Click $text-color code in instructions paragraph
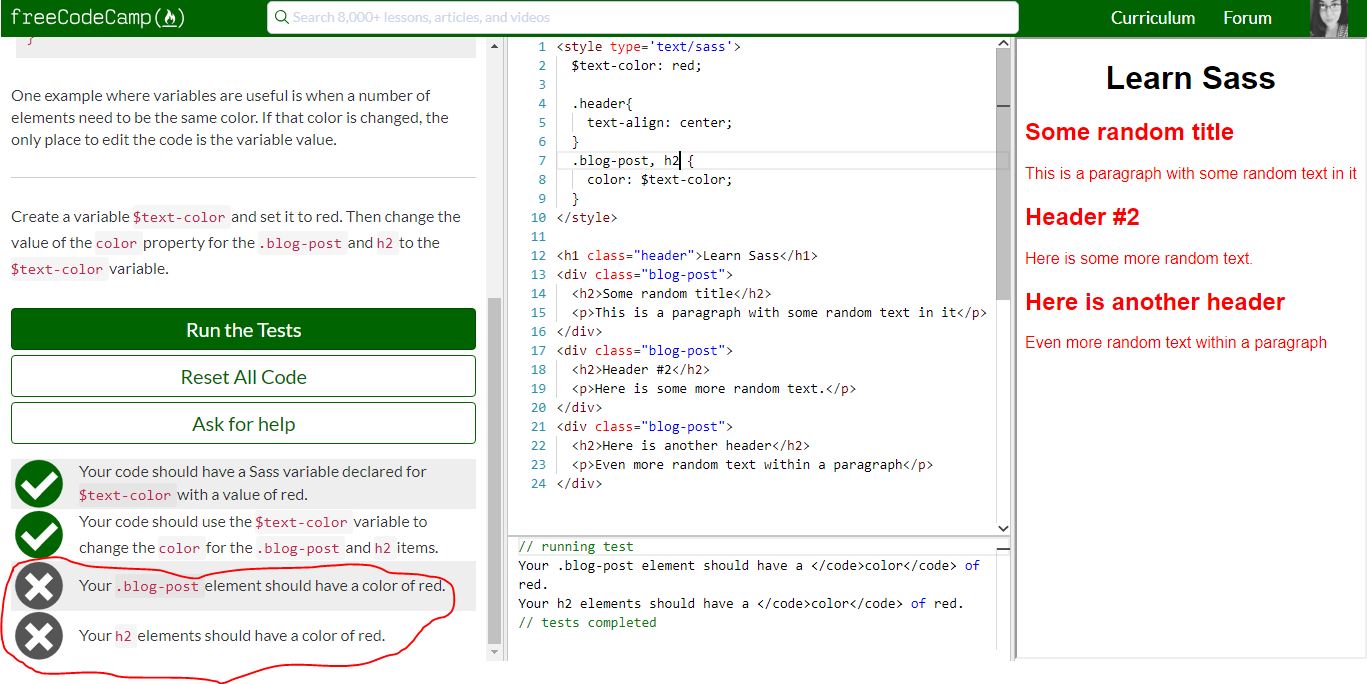This screenshot has width=1367, height=684. coord(181,217)
